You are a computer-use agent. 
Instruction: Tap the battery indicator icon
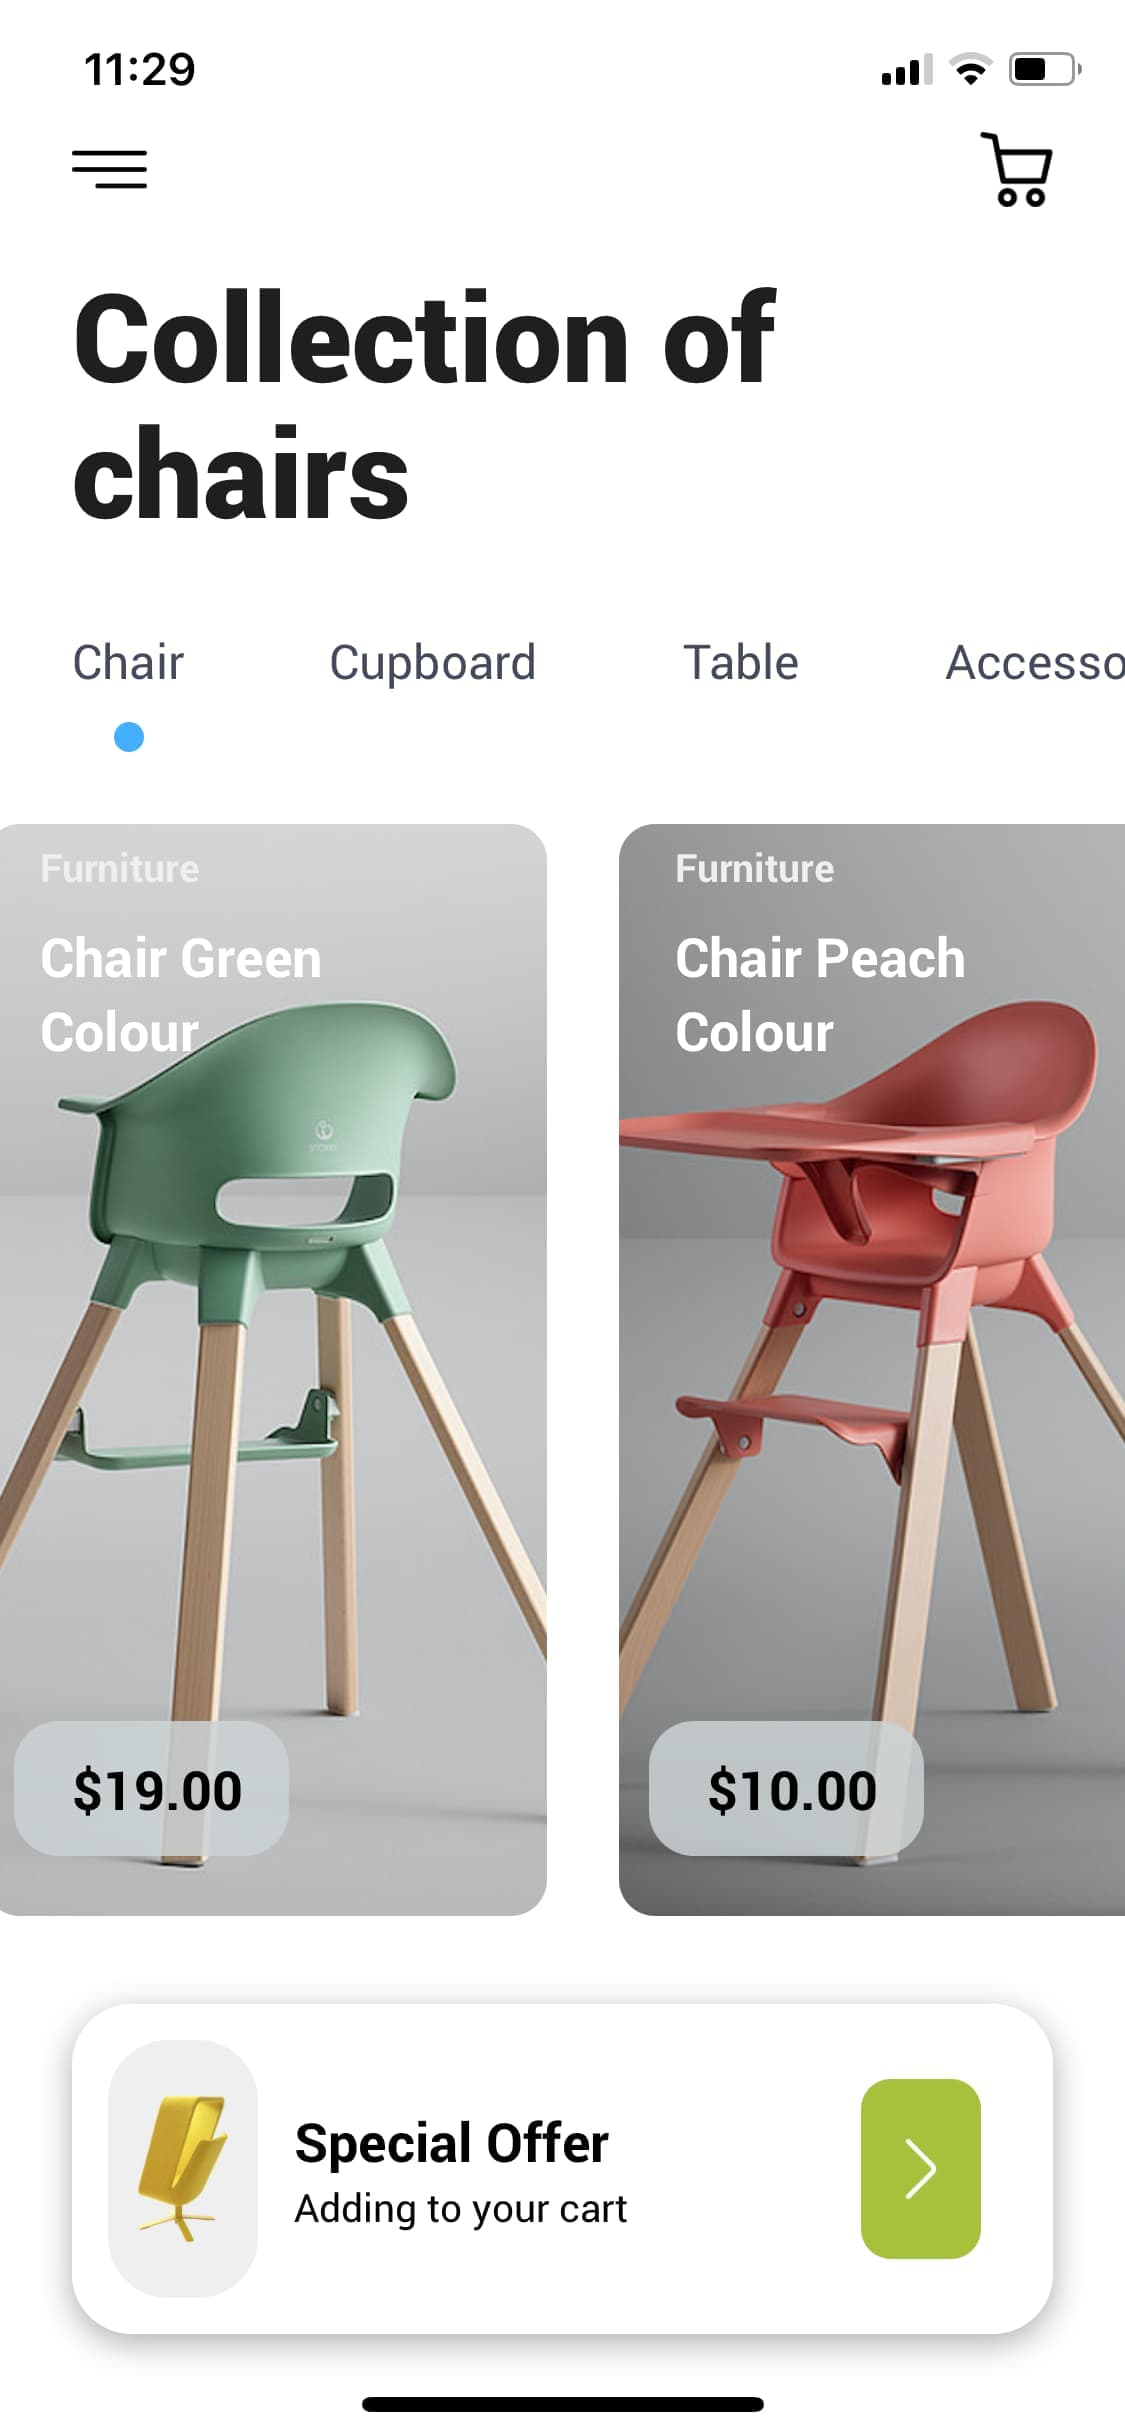point(1044,69)
